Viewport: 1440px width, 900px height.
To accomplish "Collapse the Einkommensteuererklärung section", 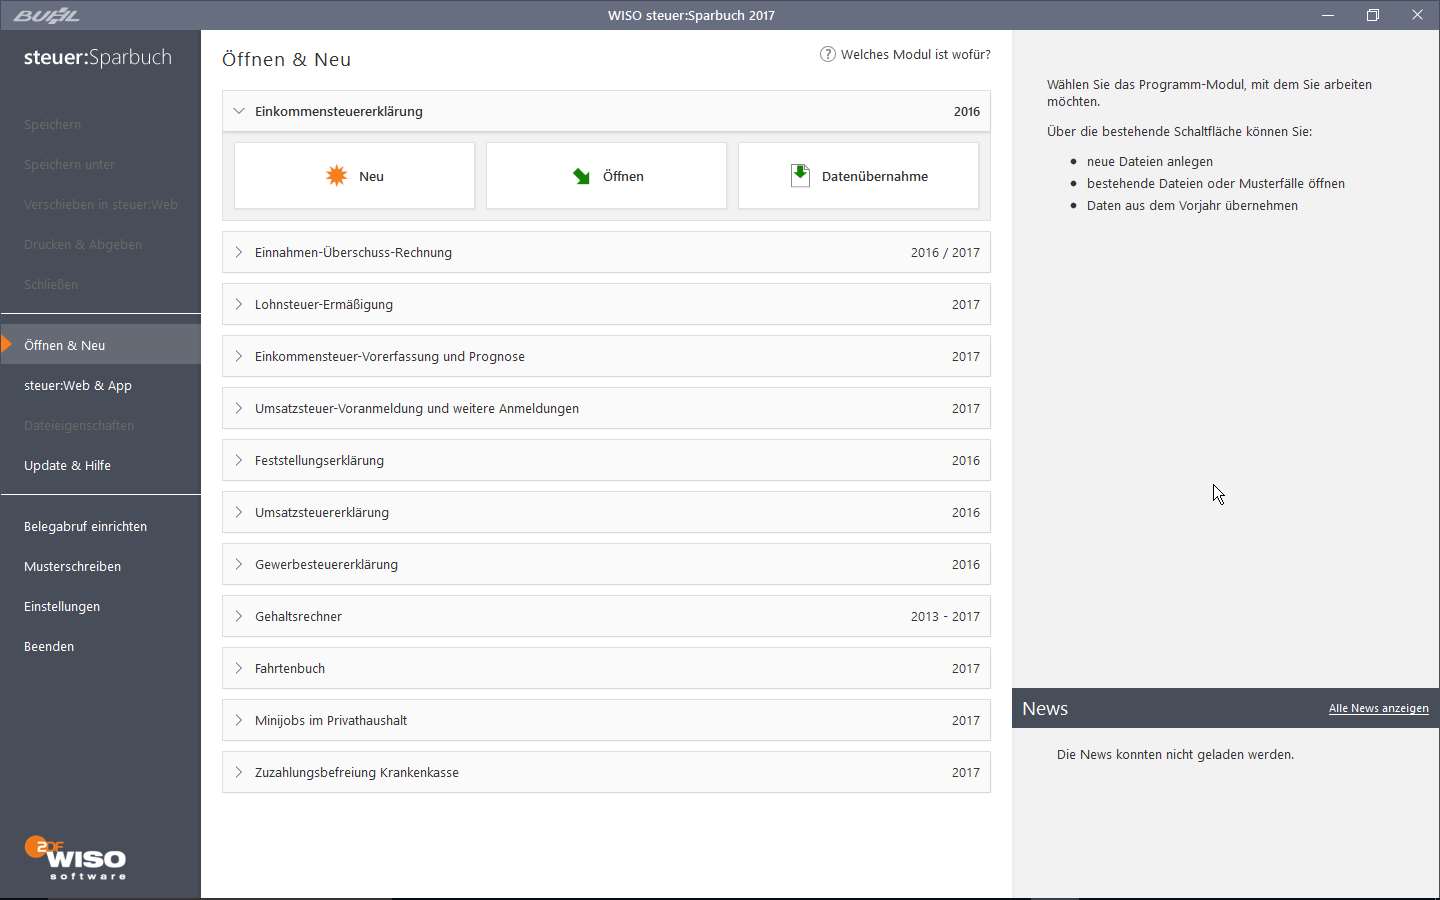I will 239,111.
